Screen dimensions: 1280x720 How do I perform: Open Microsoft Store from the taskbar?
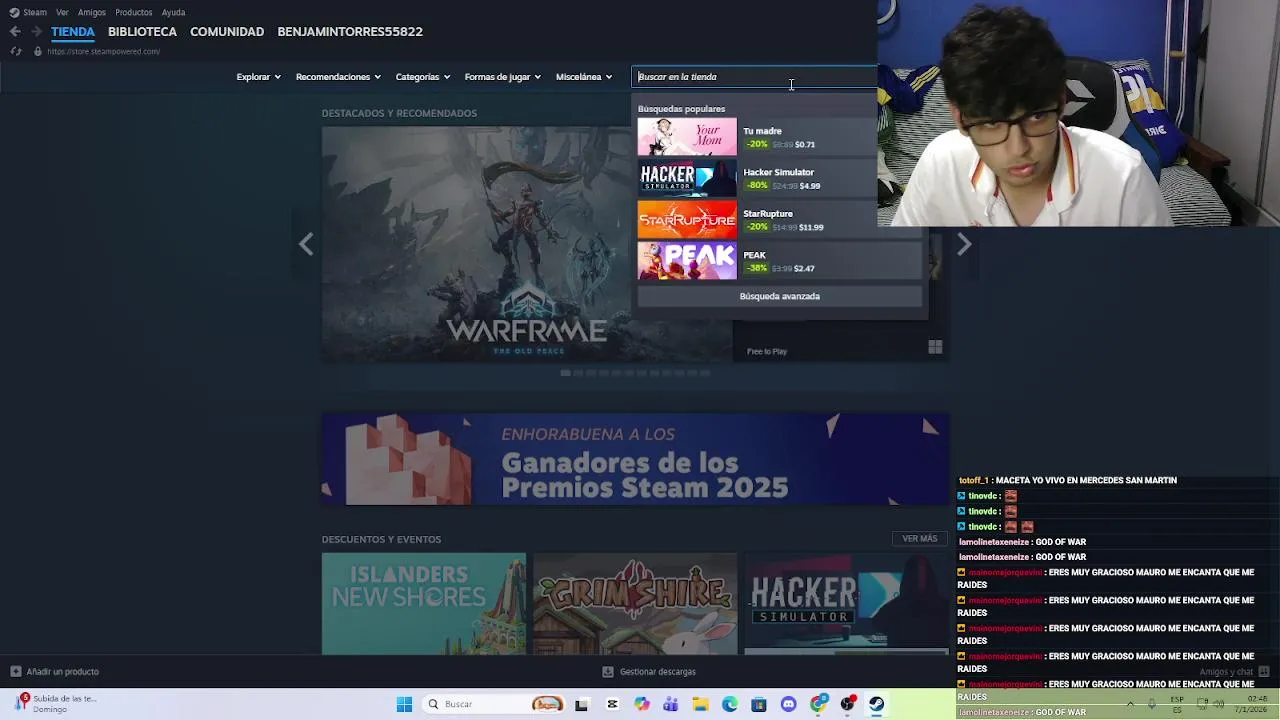click(759, 704)
